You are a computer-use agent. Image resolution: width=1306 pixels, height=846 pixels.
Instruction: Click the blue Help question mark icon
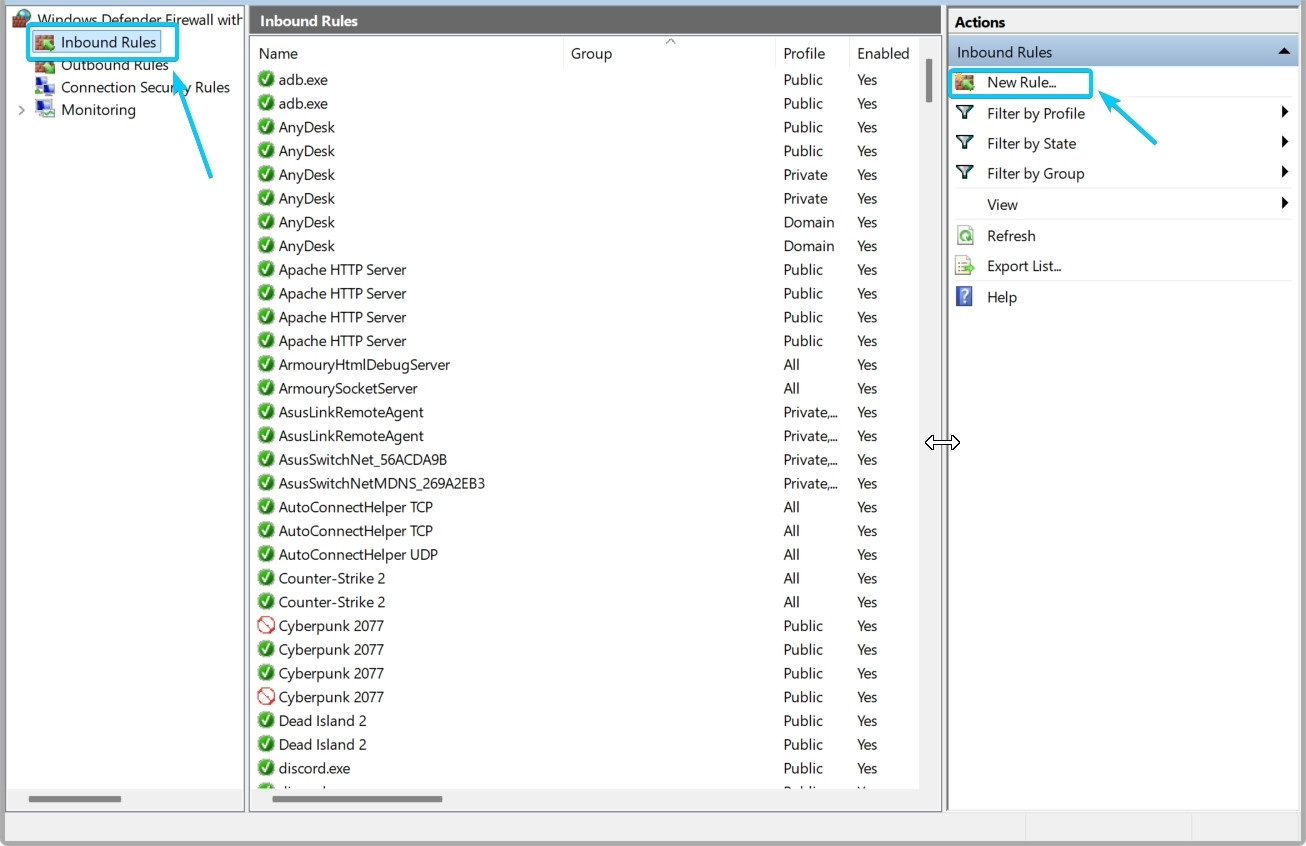[965, 297]
